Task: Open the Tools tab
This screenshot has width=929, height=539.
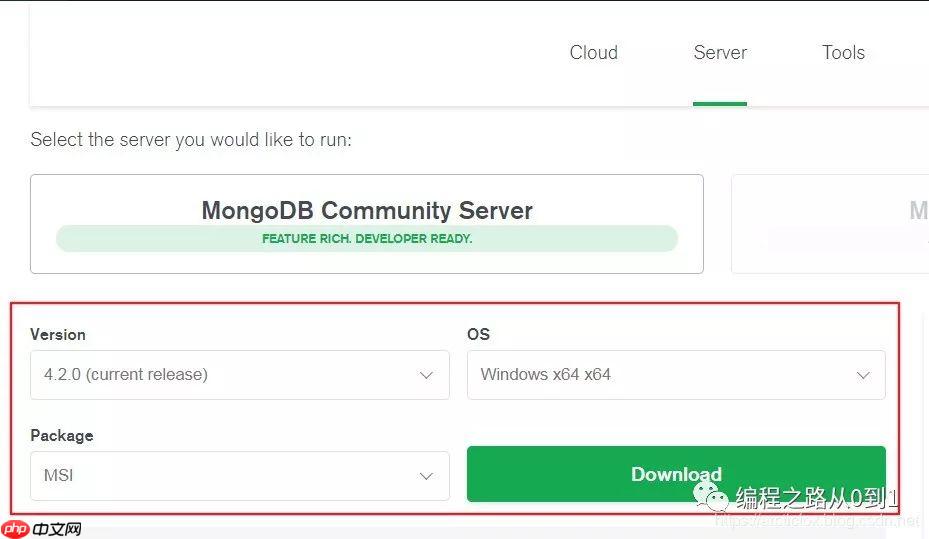Action: tap(843, 53)
